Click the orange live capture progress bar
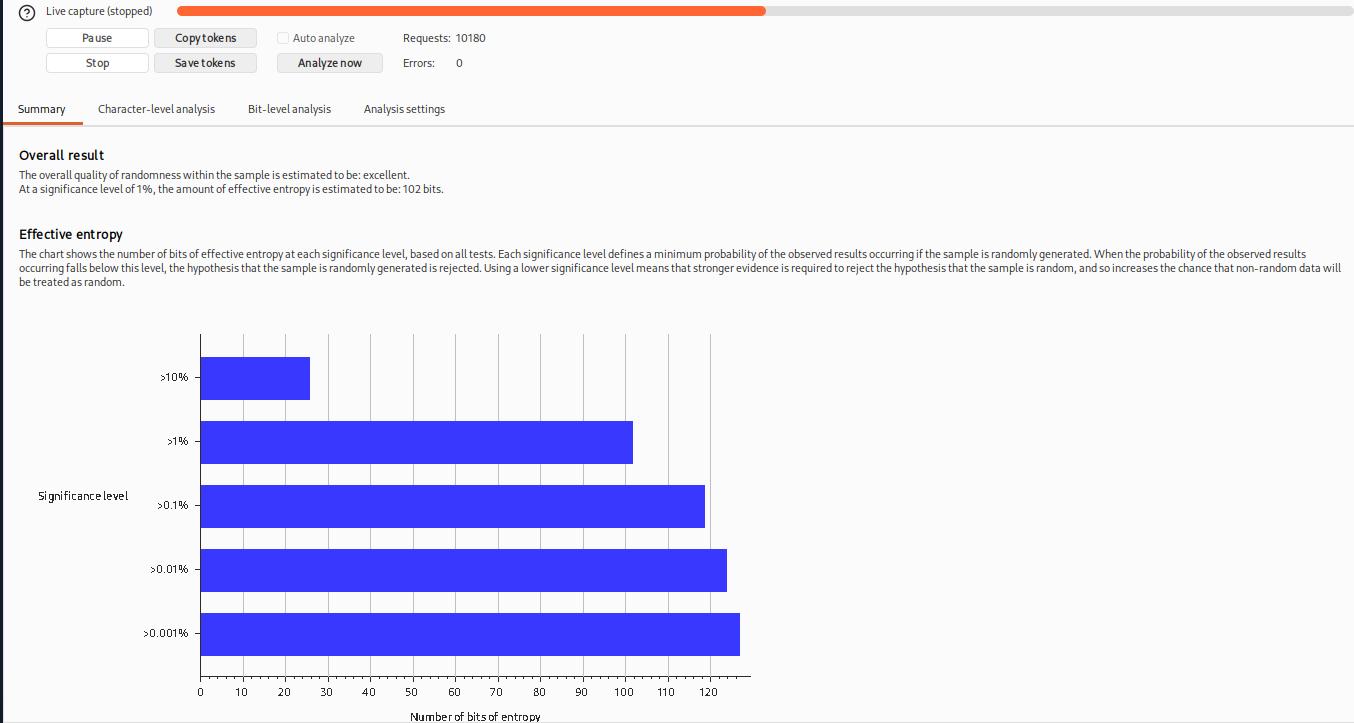 (x=470, y=11)
